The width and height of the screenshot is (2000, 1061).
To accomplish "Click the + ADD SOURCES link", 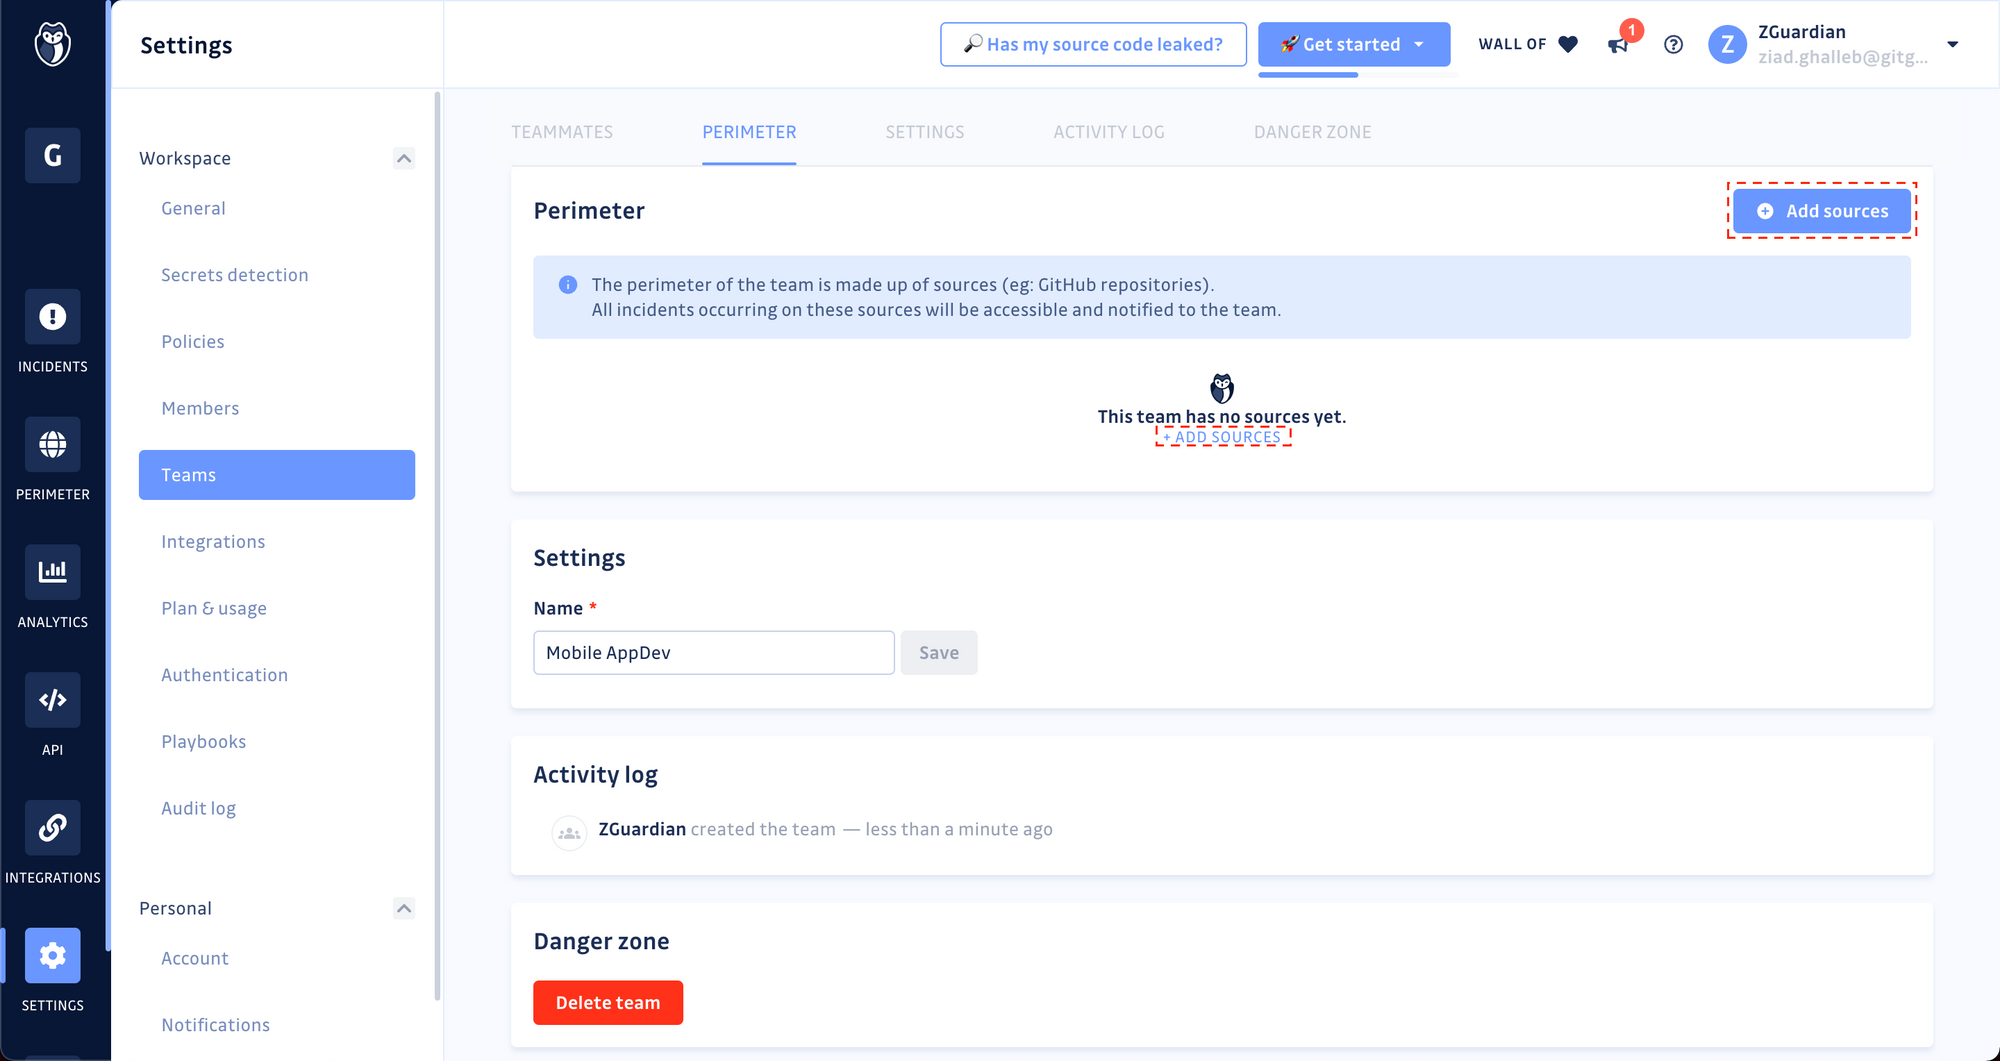I will point(1222,437).
